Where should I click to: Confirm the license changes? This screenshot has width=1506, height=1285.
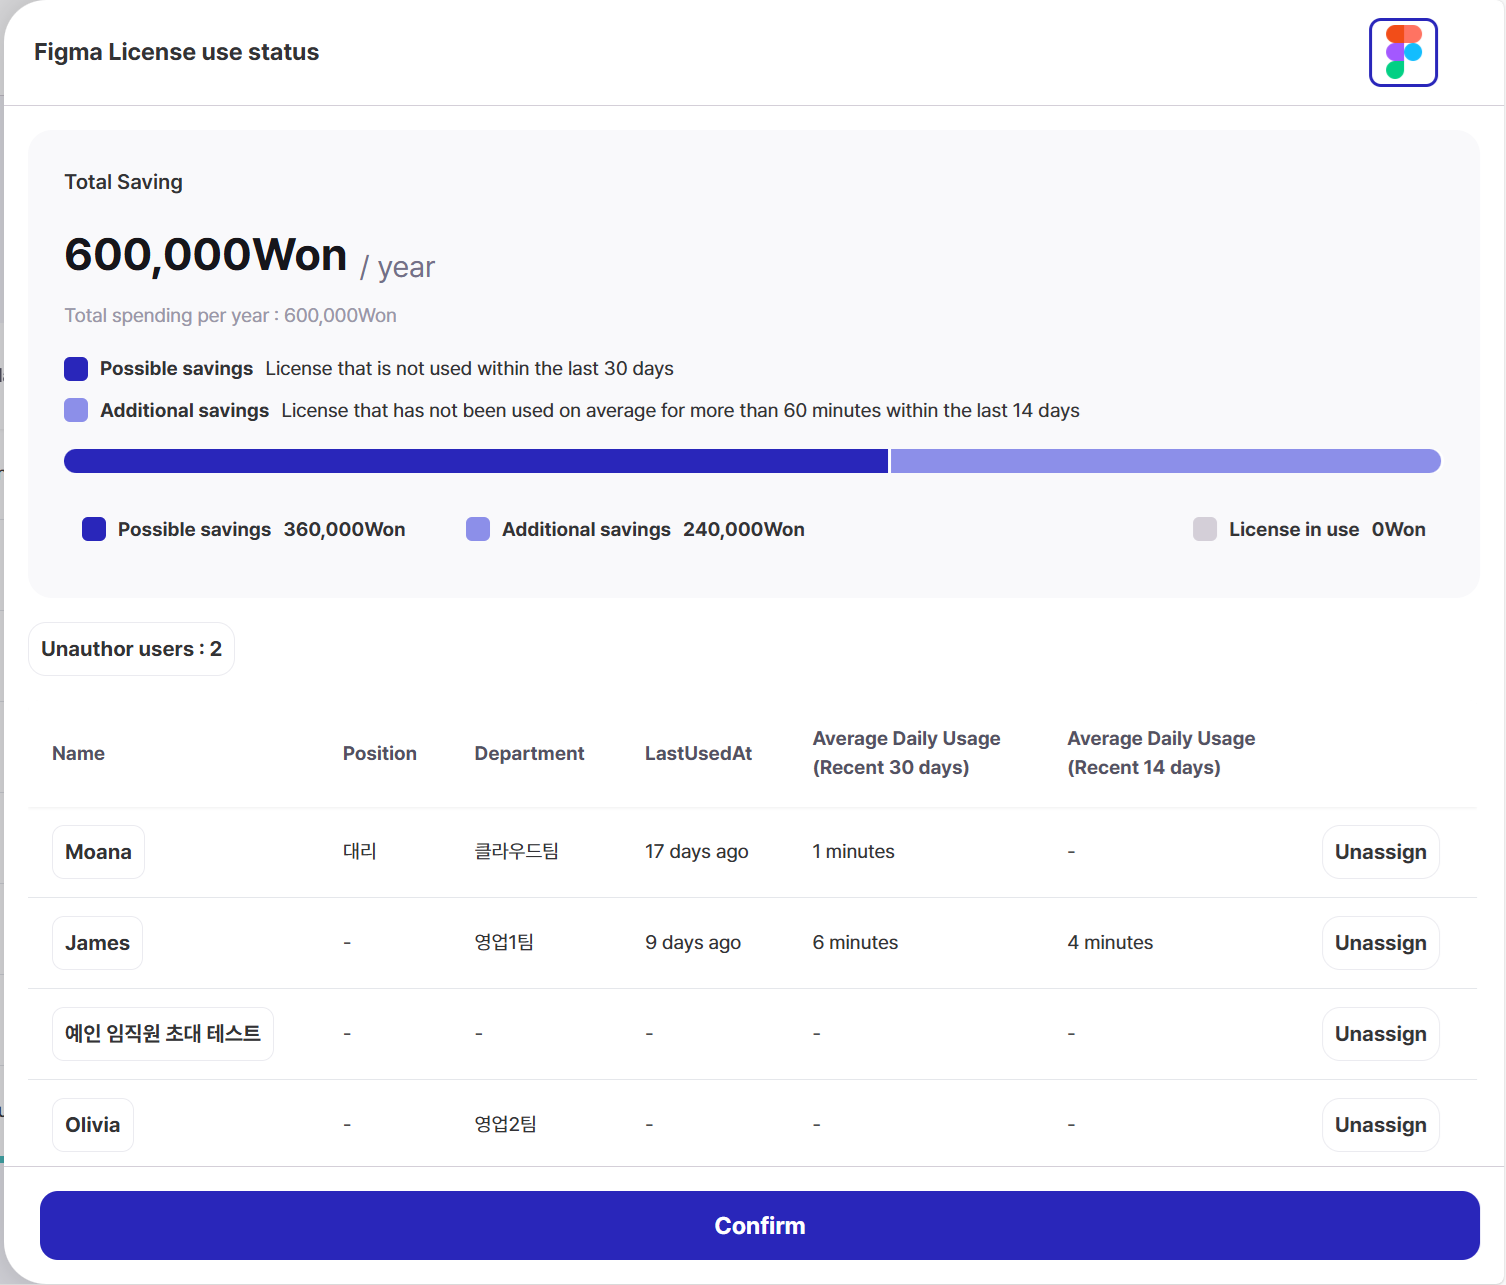(760, 1225)
